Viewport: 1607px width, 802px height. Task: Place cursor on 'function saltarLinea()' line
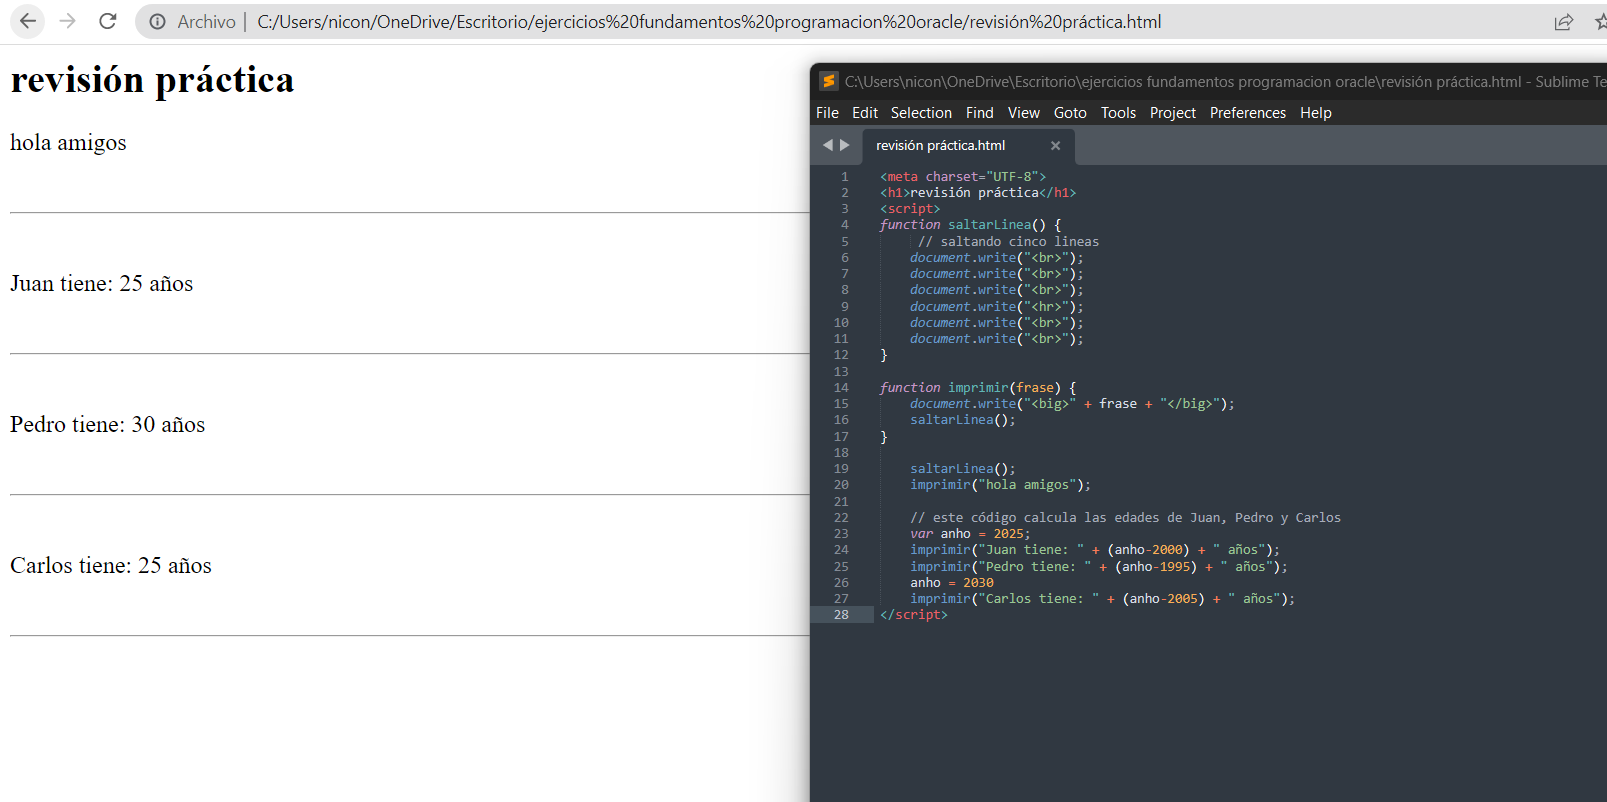970,225
